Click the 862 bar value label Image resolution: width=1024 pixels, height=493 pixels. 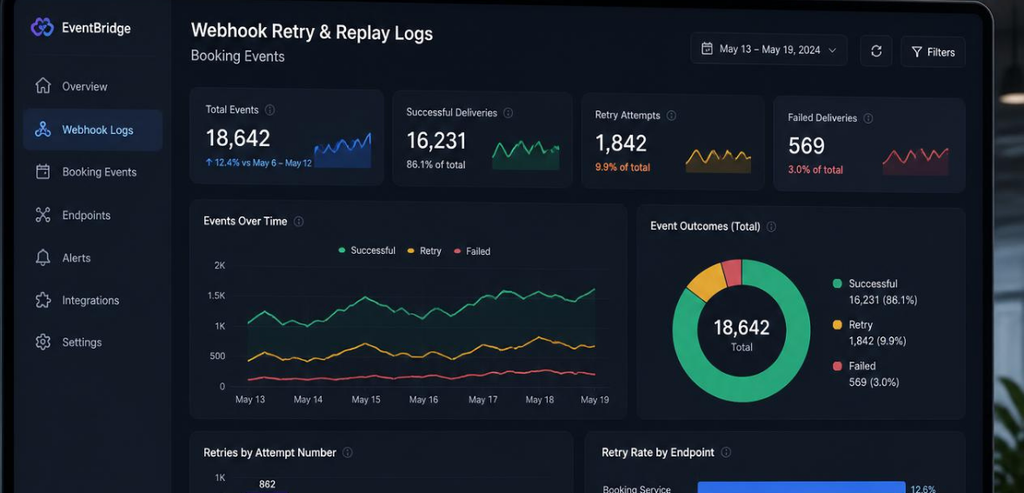267,485
